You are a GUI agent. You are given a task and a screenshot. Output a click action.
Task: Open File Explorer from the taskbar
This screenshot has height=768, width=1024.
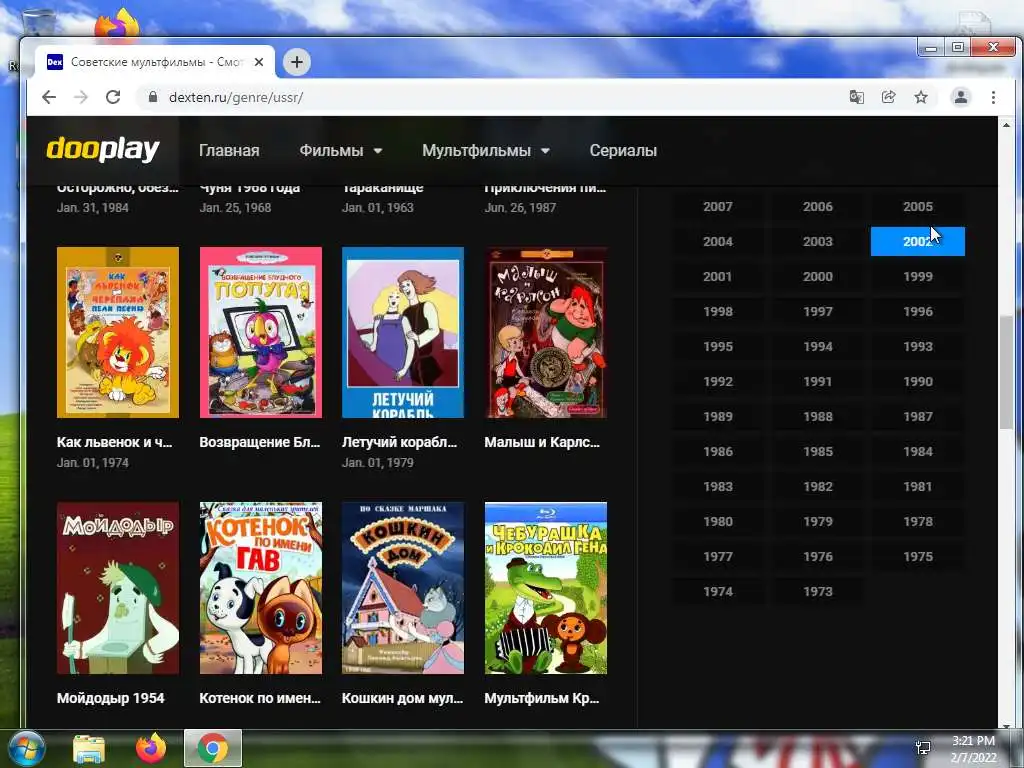89,749
